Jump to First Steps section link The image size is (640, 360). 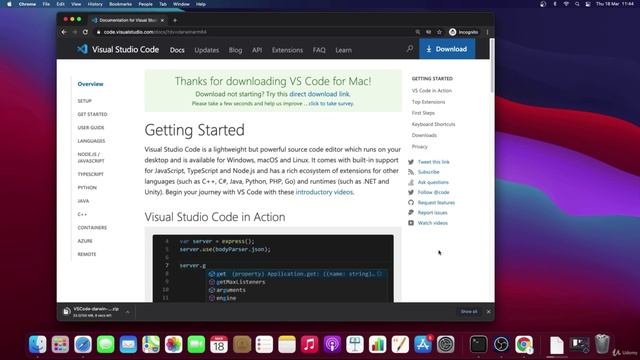click(423, 113)
